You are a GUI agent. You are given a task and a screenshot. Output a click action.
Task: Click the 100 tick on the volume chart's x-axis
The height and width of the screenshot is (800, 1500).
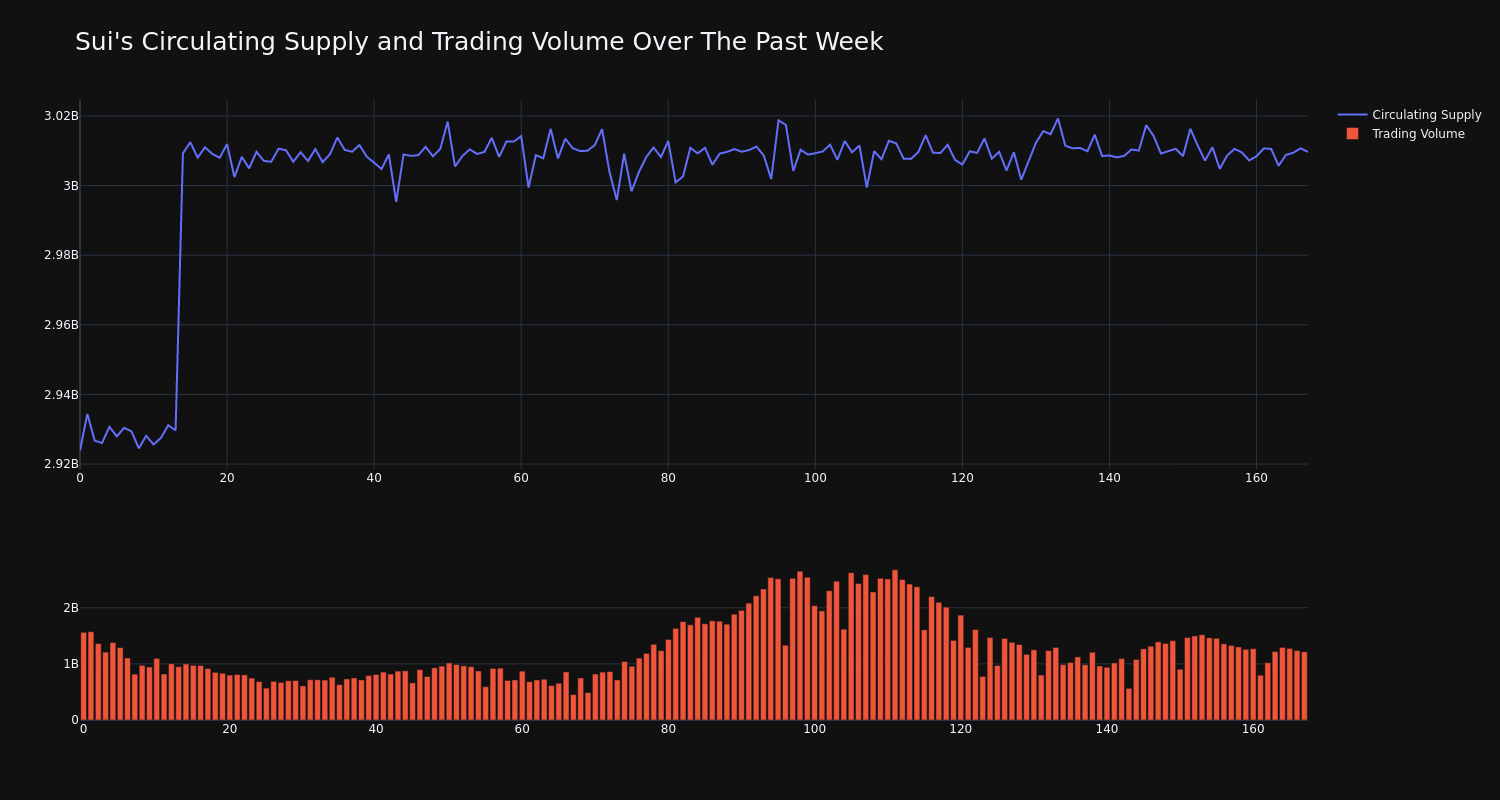814,729
